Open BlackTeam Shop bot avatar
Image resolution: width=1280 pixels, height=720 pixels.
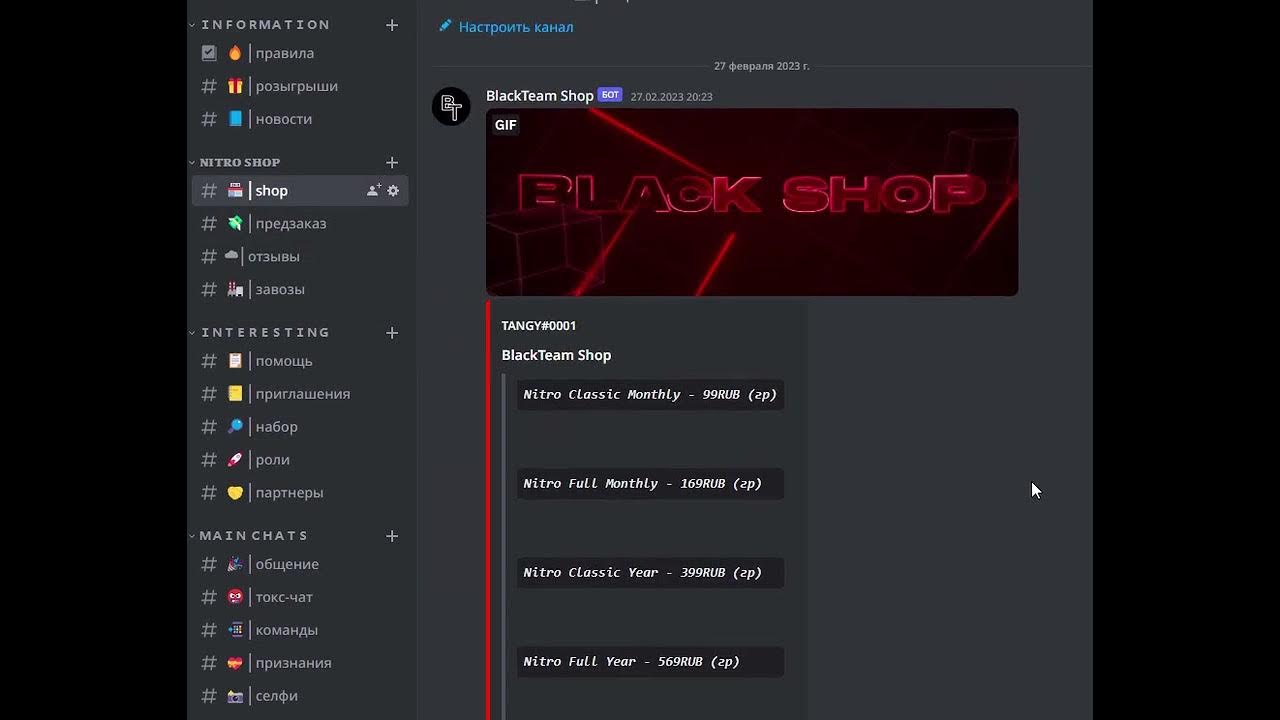click(x=451, y=106)
